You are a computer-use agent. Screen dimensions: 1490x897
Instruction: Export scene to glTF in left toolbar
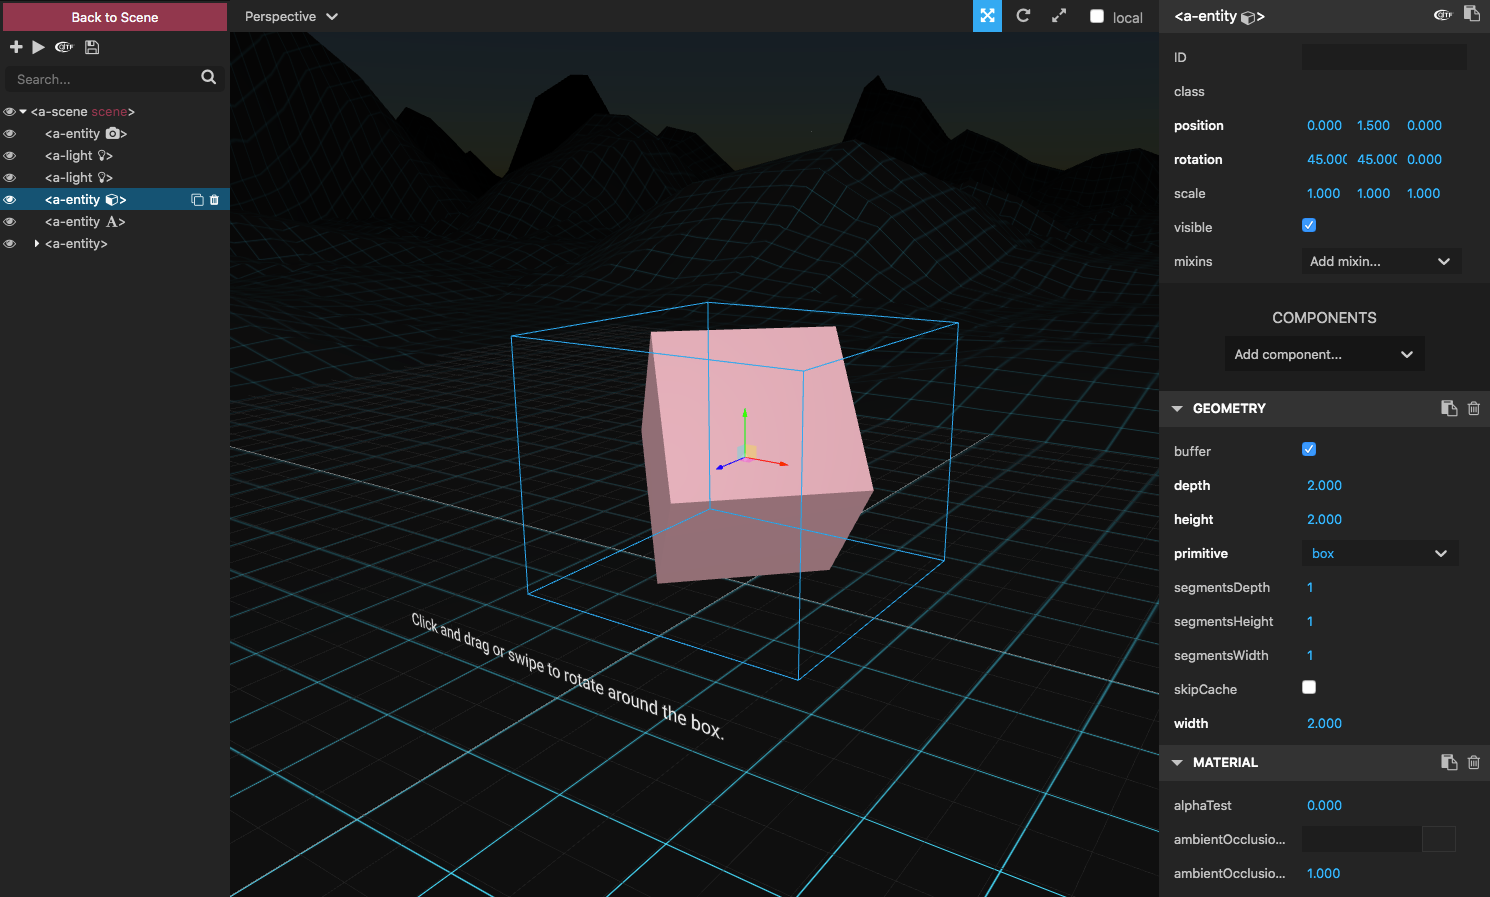[64, 47]
